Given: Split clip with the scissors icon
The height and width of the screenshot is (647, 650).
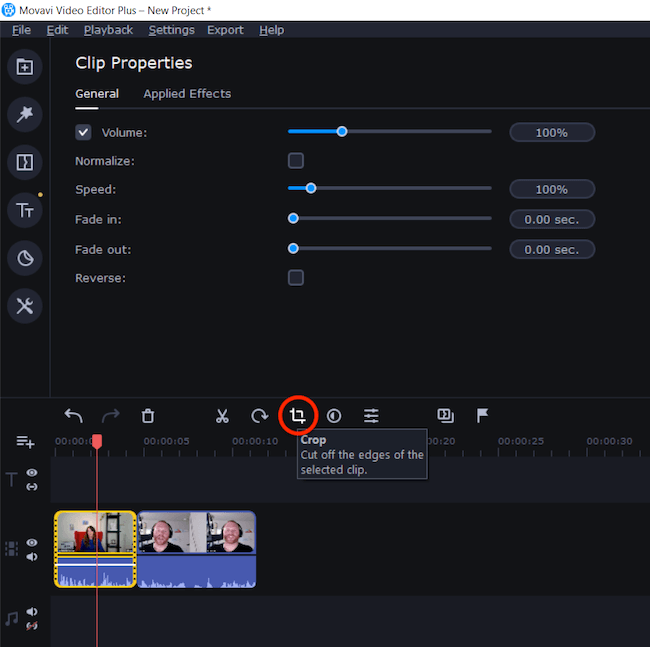Looking at the screenshot, I should point(222,416).
